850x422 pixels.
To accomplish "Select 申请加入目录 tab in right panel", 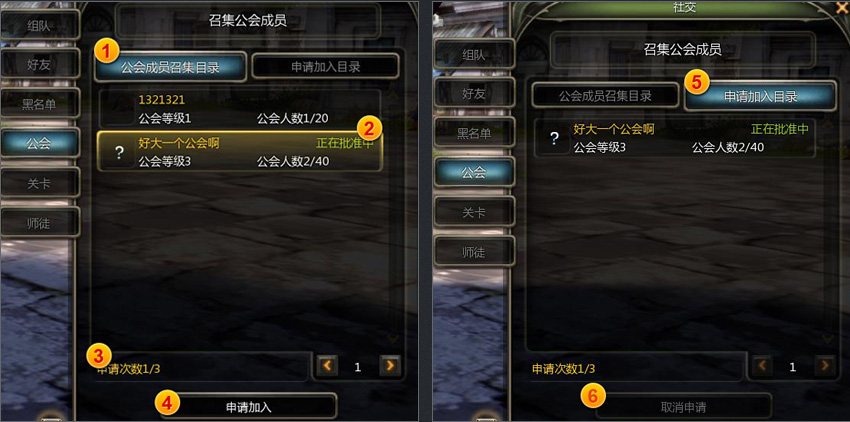I will tap(761, 97).
